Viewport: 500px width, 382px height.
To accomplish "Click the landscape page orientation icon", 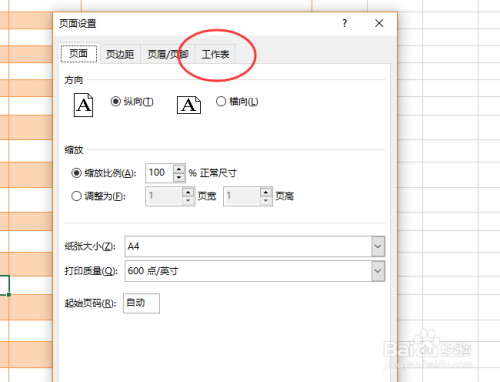I will pos(189,105).
